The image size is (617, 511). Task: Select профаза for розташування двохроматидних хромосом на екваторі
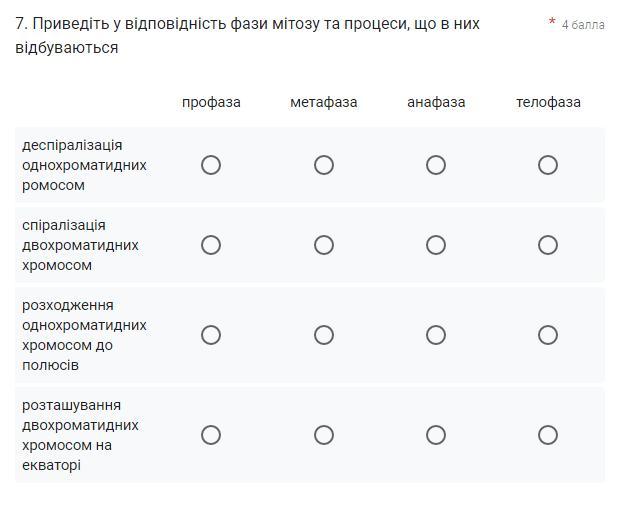coord(211,435)
